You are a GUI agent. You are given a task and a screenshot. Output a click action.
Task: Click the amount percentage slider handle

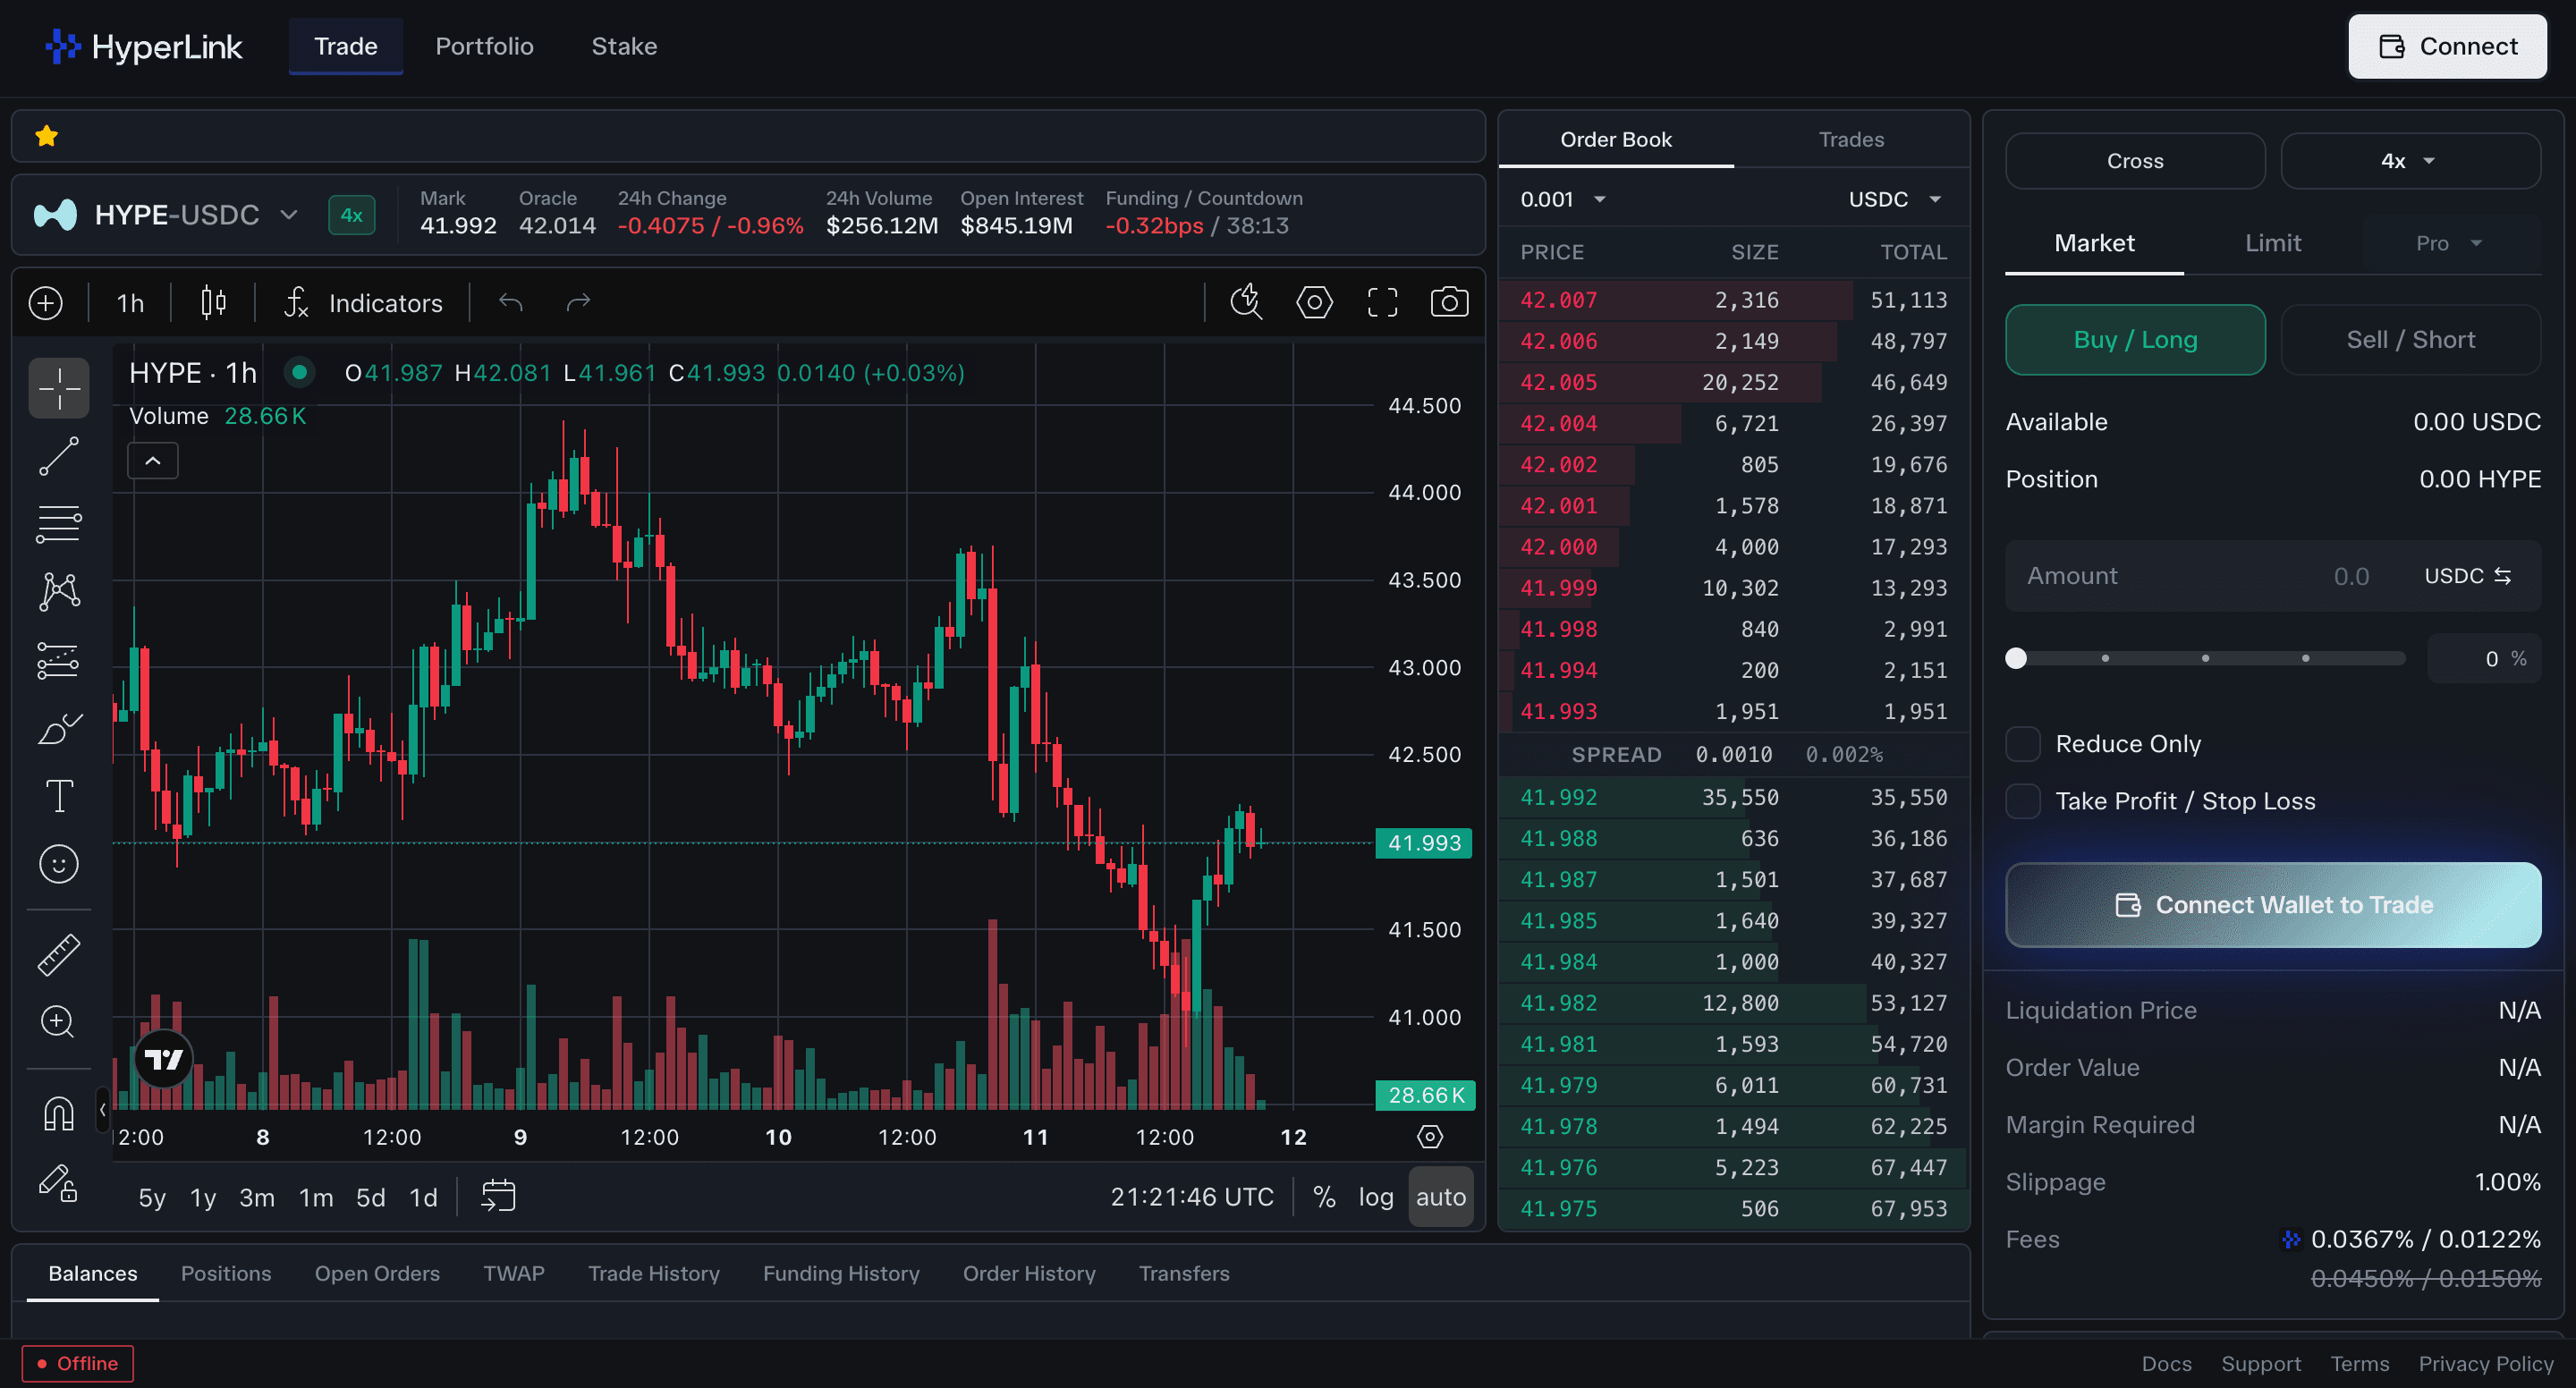pos(2016,658)
